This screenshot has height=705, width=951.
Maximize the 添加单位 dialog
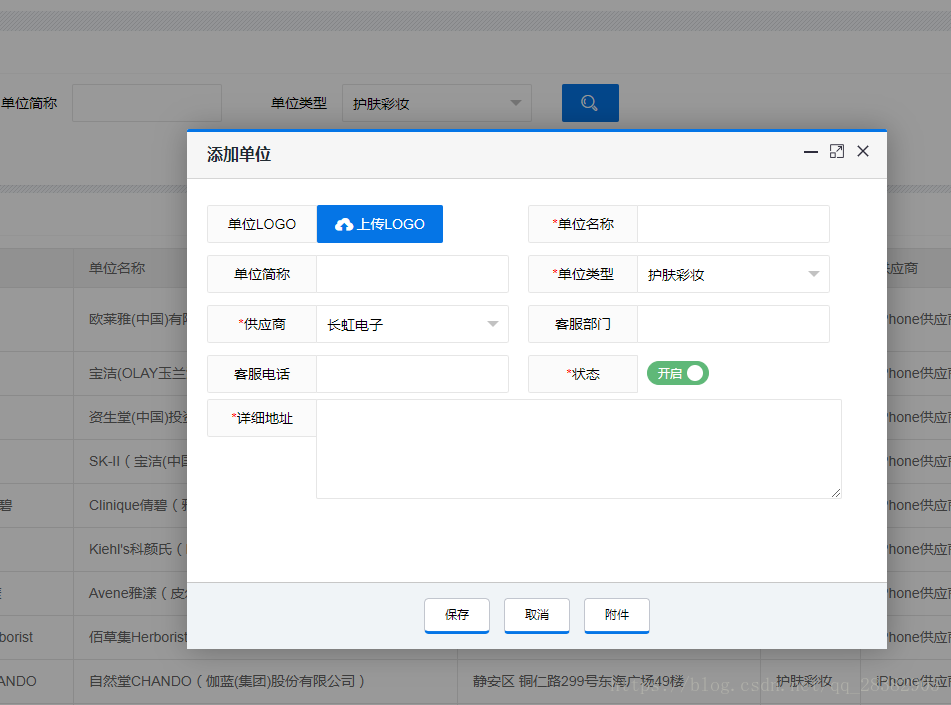click(x=836, y=152)
